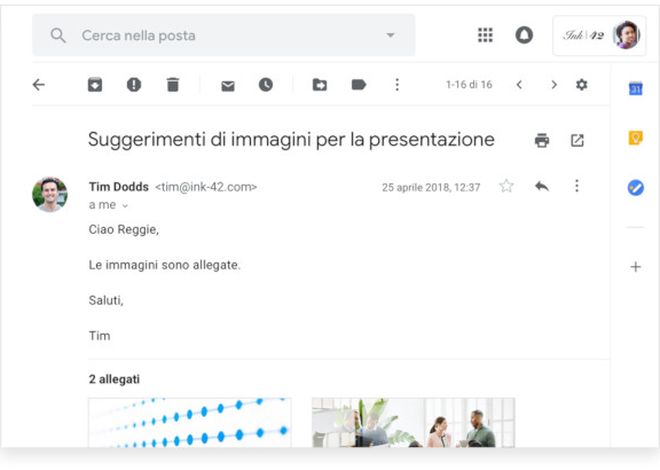Open the notifications bell

524,35
